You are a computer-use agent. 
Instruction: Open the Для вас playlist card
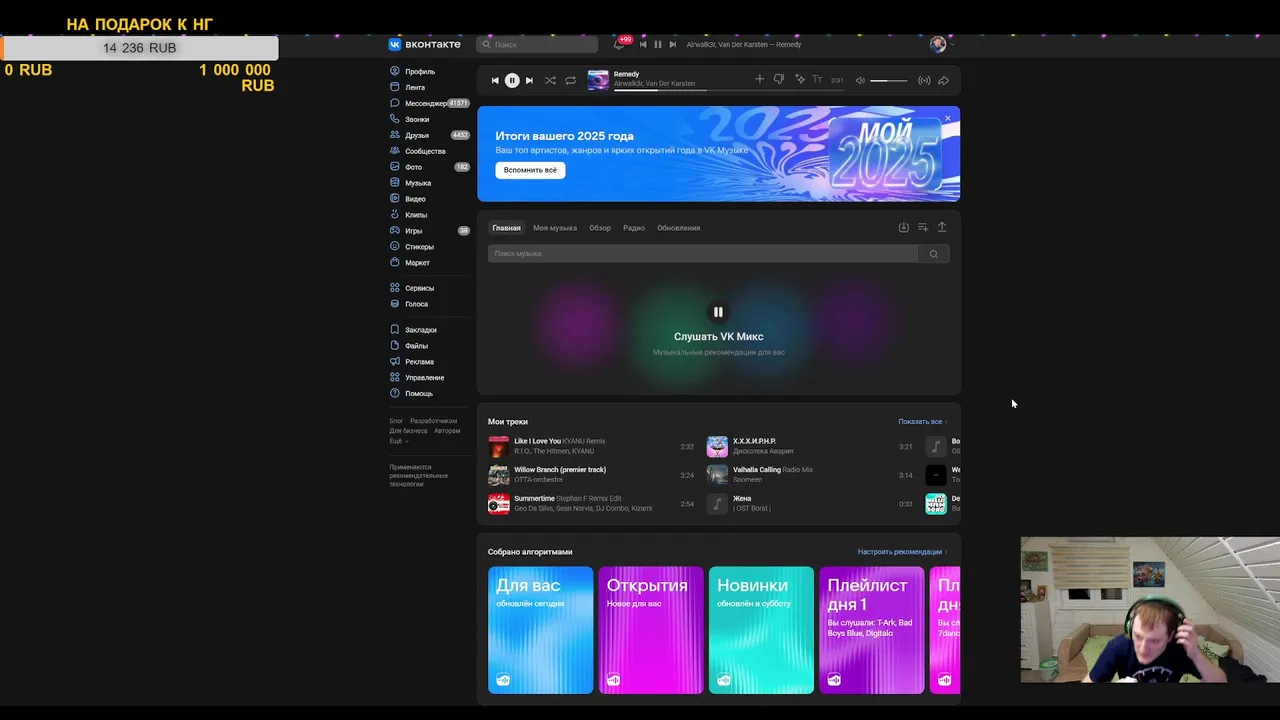coord(540,630)
